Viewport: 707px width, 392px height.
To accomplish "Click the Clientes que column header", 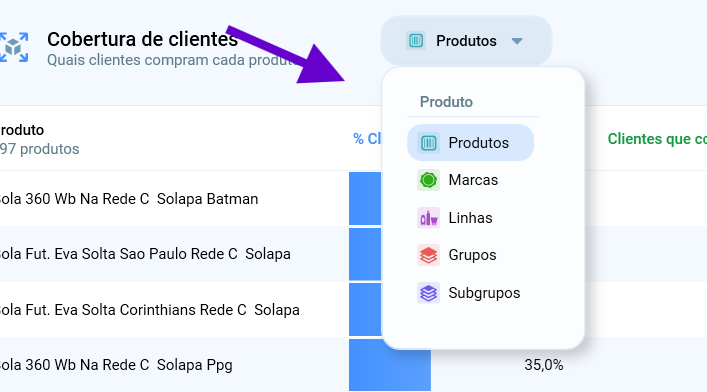I will click(x=657, y=139).
